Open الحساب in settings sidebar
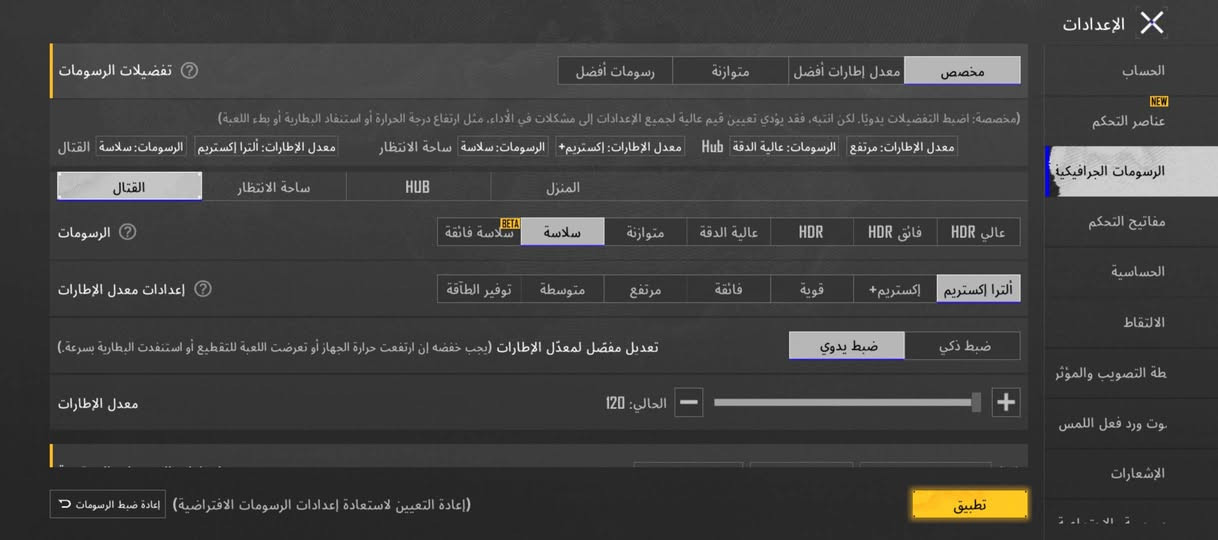Screen dimensions: 1218x540 click(1131, 71)
